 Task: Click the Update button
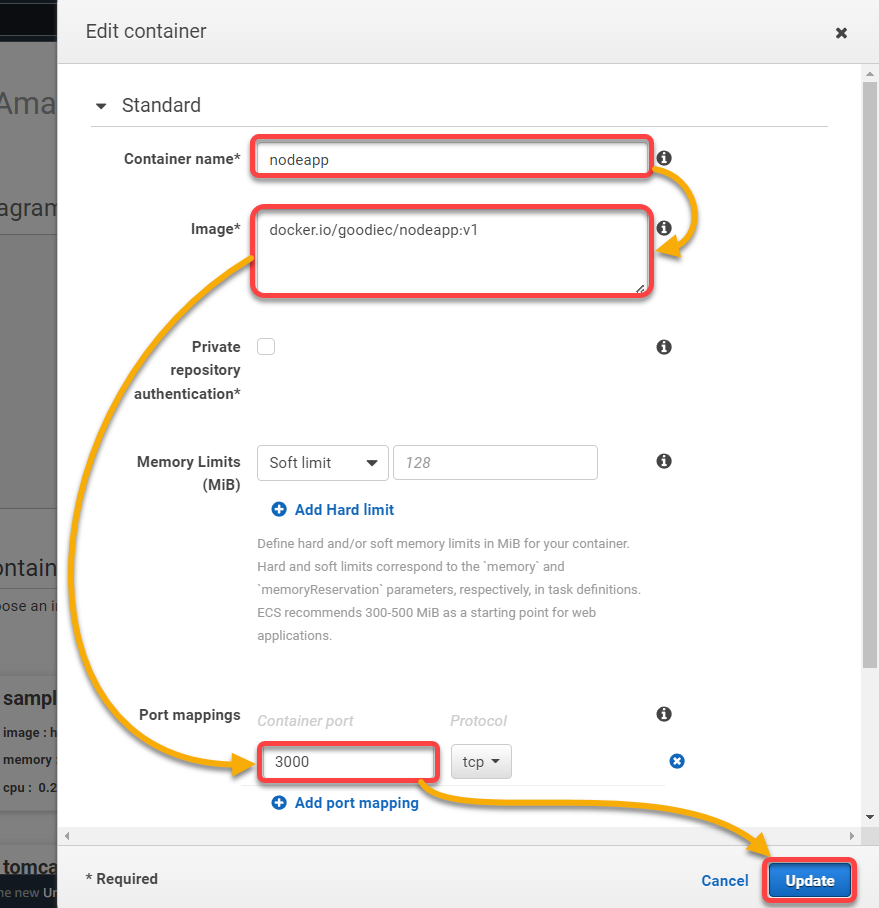click(810, 881)
